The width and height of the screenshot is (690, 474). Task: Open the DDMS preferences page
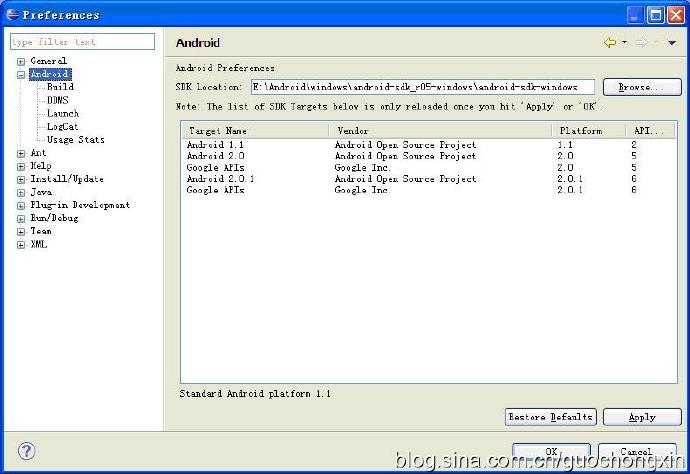coord(58,100)
